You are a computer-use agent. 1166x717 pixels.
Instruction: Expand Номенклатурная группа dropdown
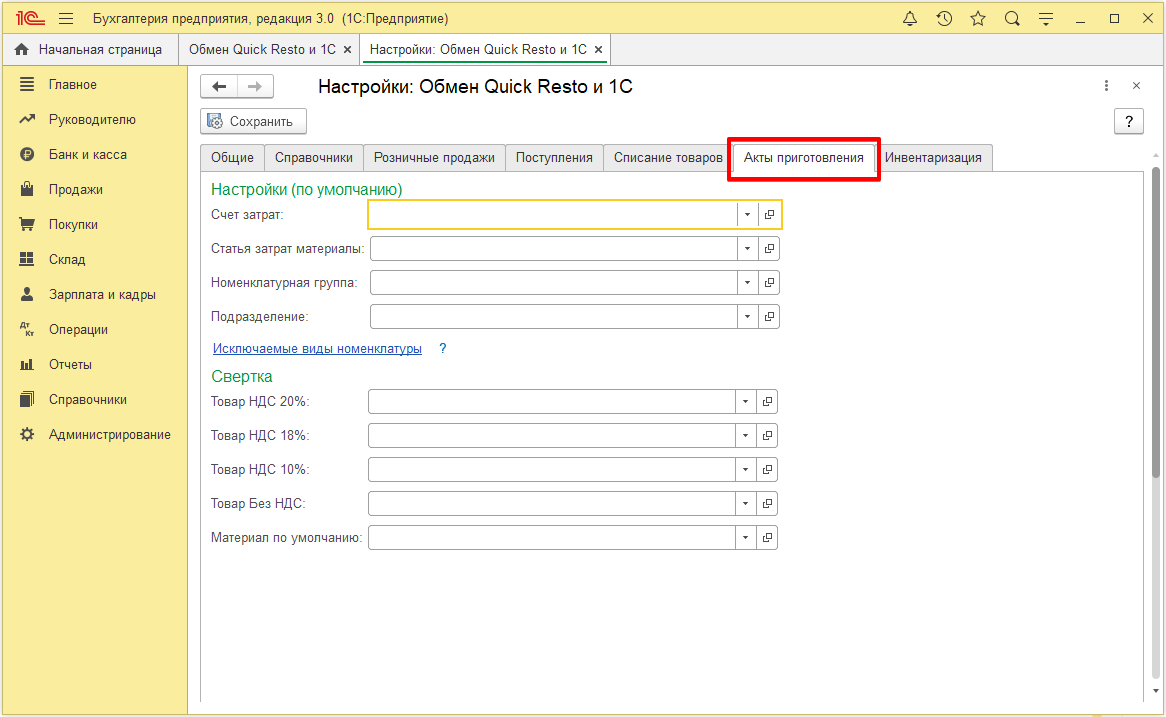[x=747, y=283]
